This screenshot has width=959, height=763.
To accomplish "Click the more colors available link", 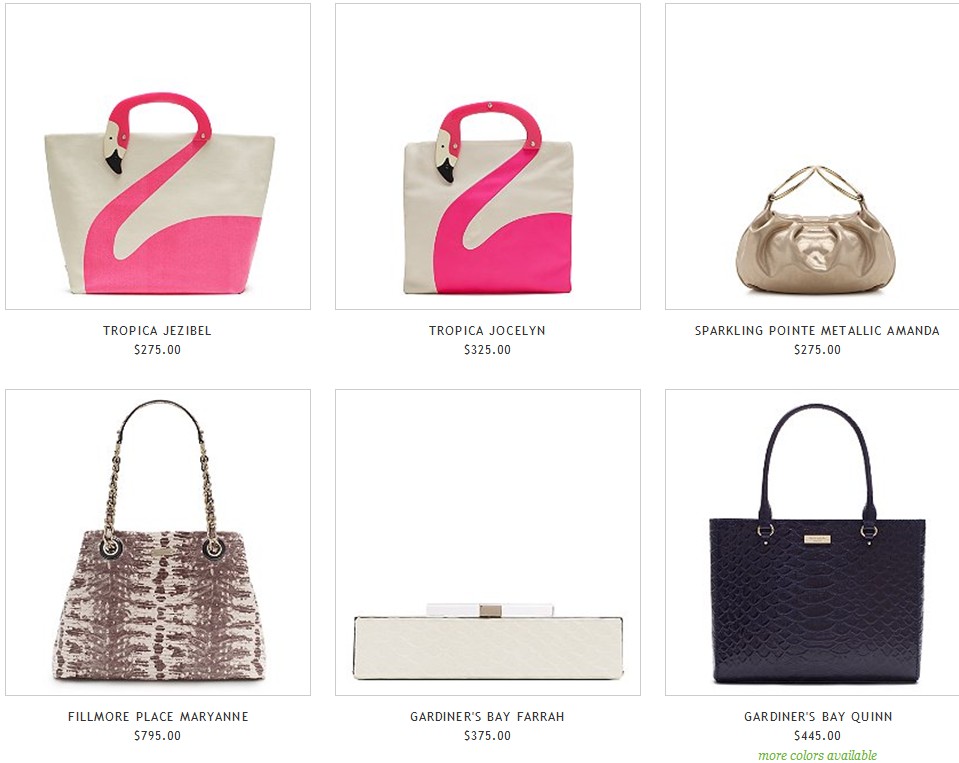I will (x=818, y=755).
